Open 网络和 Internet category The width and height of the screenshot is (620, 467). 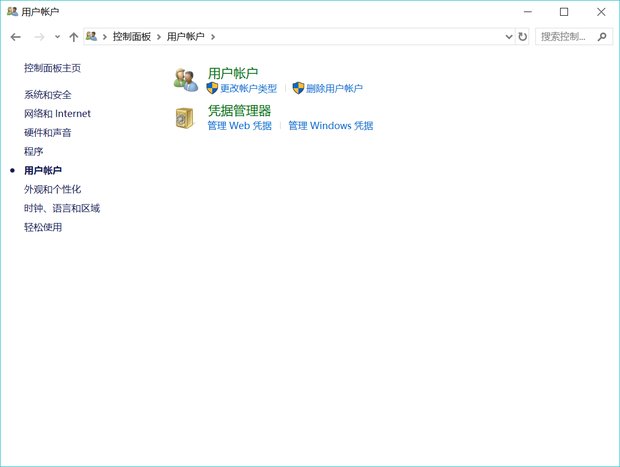pyautogui.click(x=57, y=114)
